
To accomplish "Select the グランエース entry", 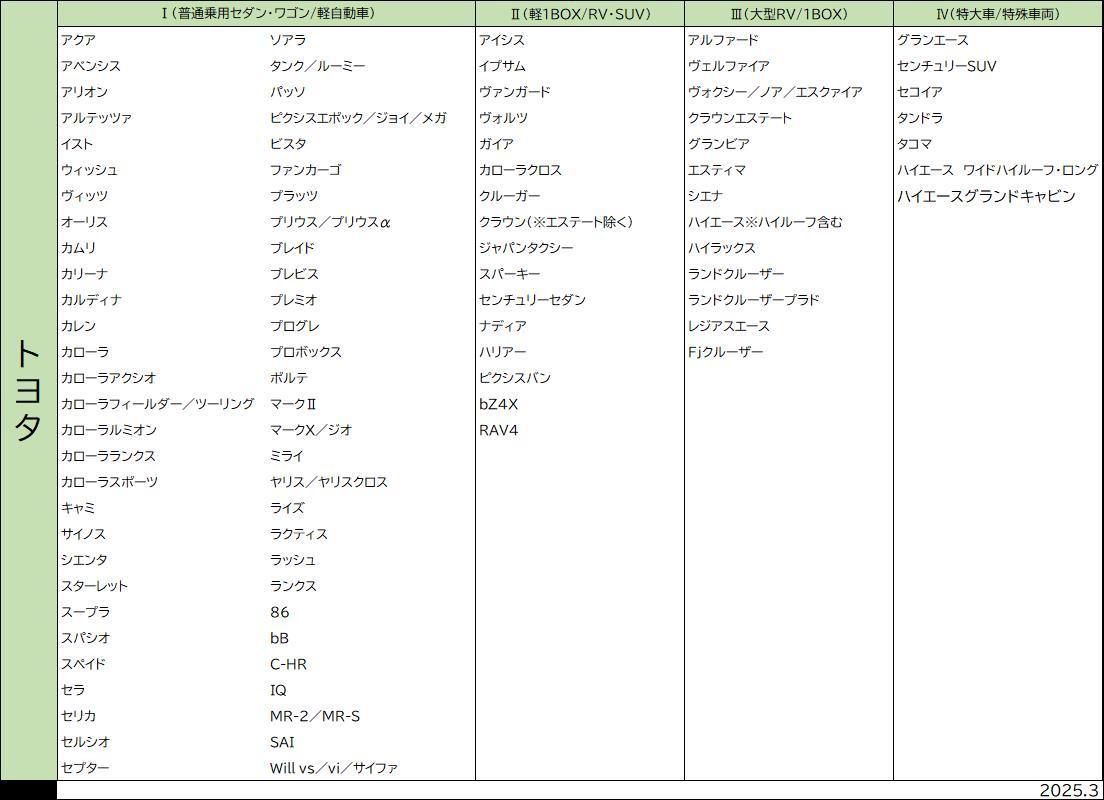I will pyautogui.click(x=932, y=40).
